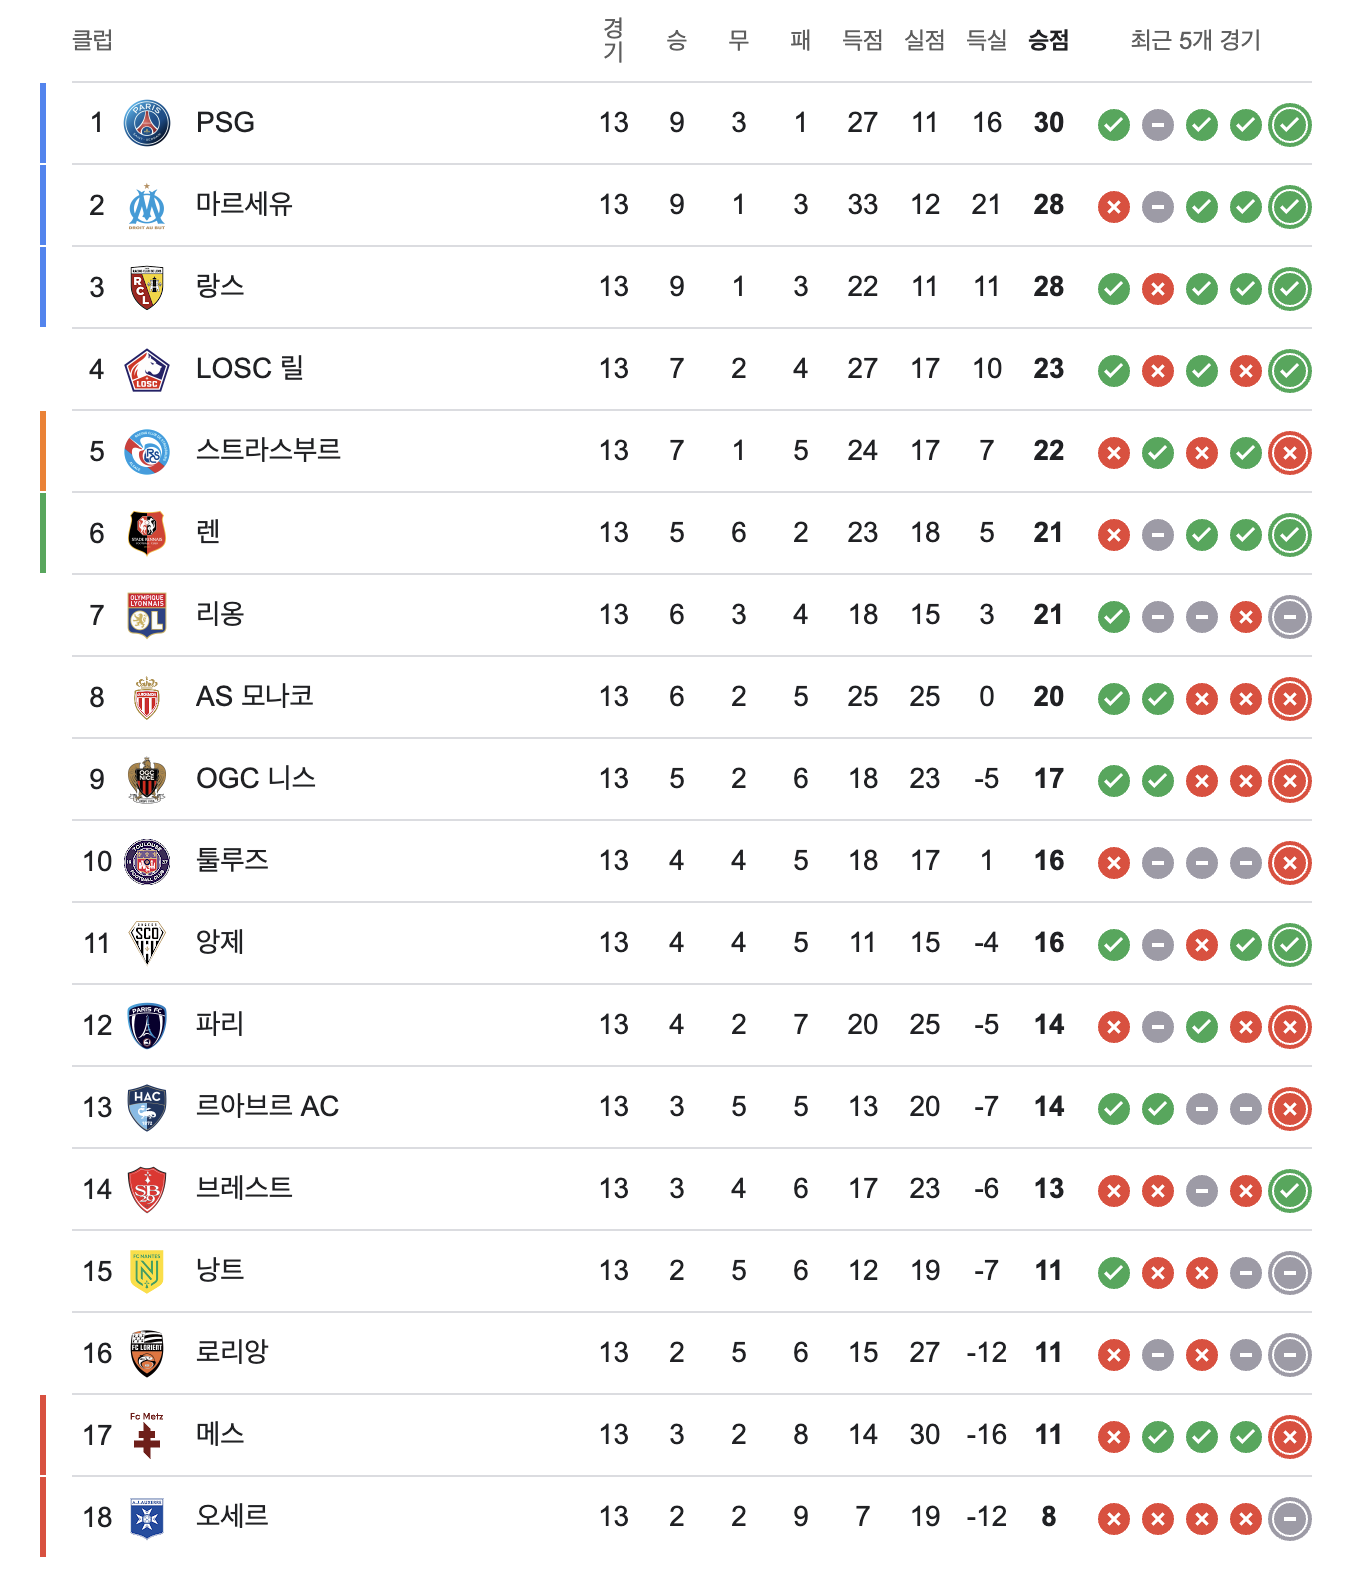The image size is (1365, 1577).
Task: Click Strasbourg's latest match loss indicator
Action: [1289, 453]
